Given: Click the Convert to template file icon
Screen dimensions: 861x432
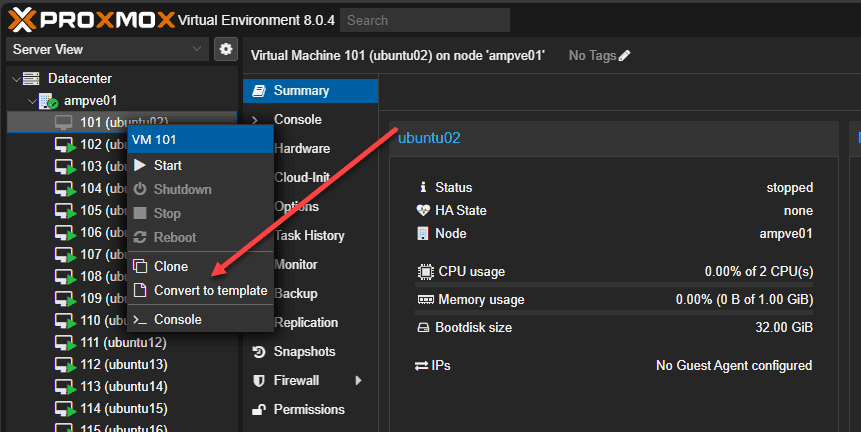Looking at the screenshot, I should pos(140,290).
